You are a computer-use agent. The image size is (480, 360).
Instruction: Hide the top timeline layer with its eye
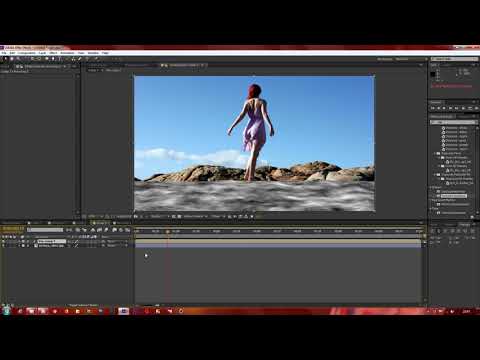3,241
